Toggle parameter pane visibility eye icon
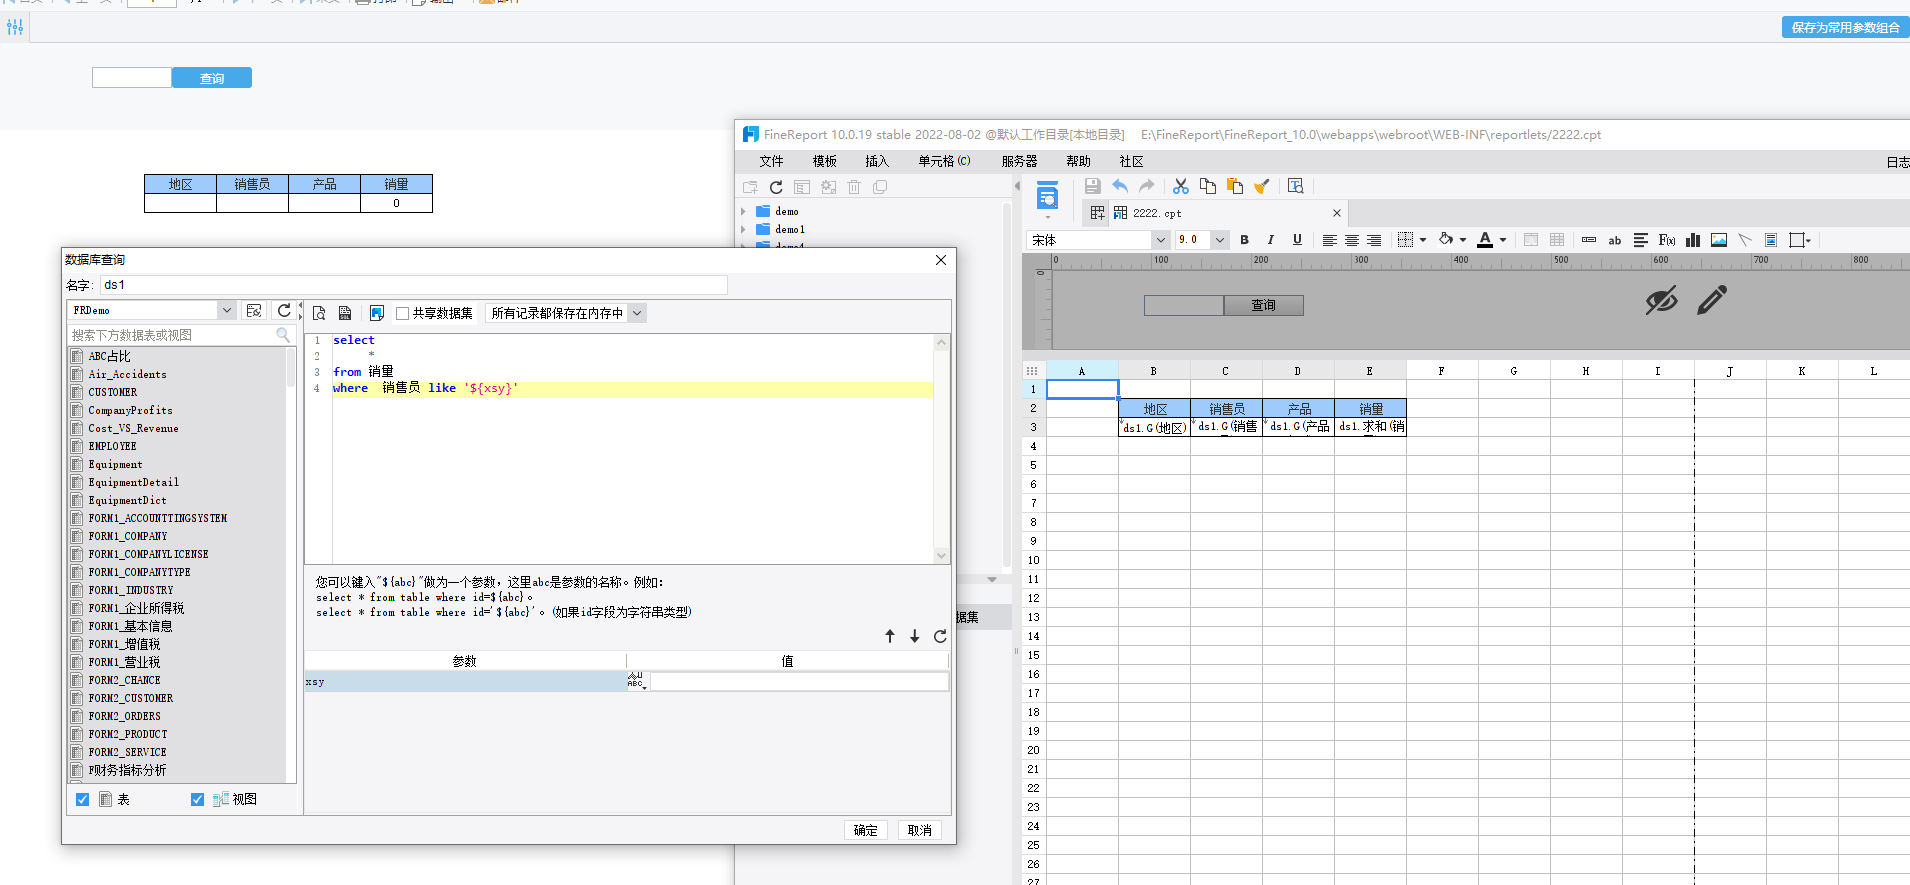The image size is (1910, 885). [x=1661, y=300]
